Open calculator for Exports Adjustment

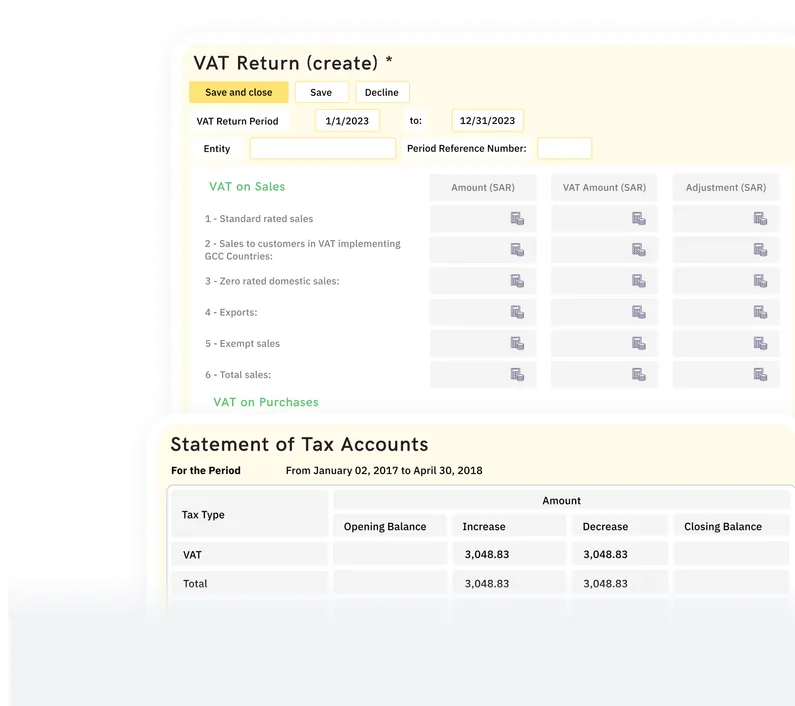click(x=761, y=312)
